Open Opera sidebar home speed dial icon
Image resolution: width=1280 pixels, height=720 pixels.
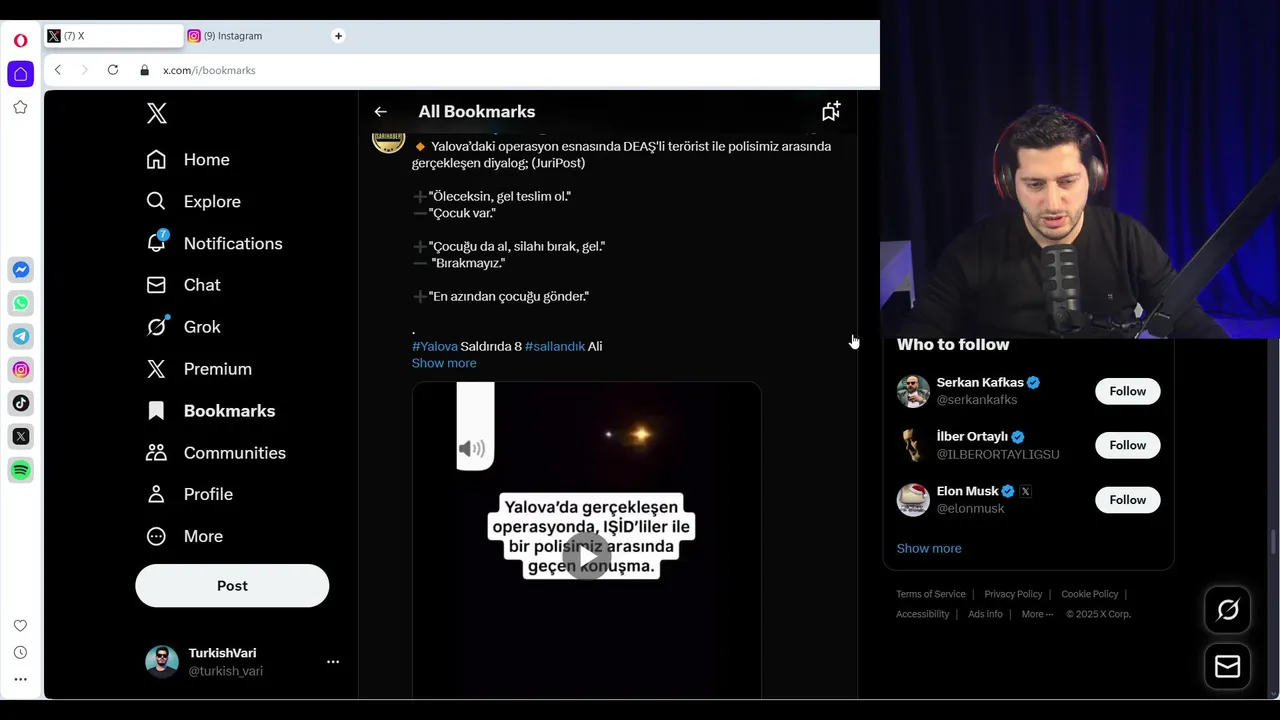pyautogui.click(x=20, y=74)
